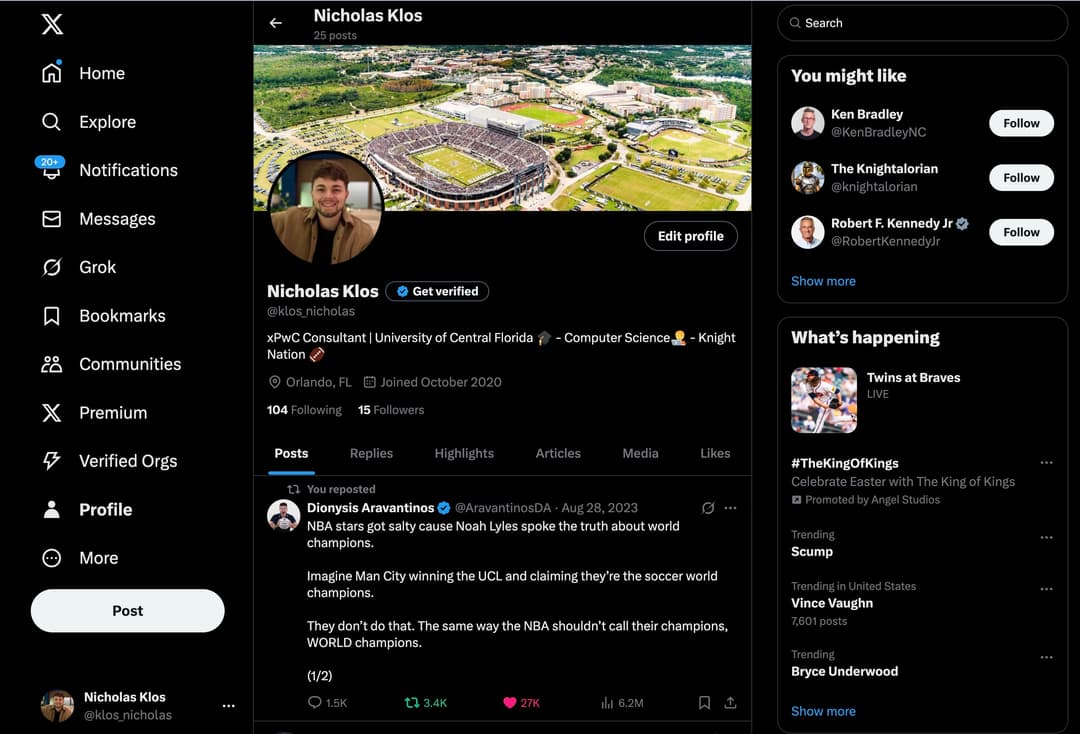Open options for Bryce Underwood trend

(1046, 657)
